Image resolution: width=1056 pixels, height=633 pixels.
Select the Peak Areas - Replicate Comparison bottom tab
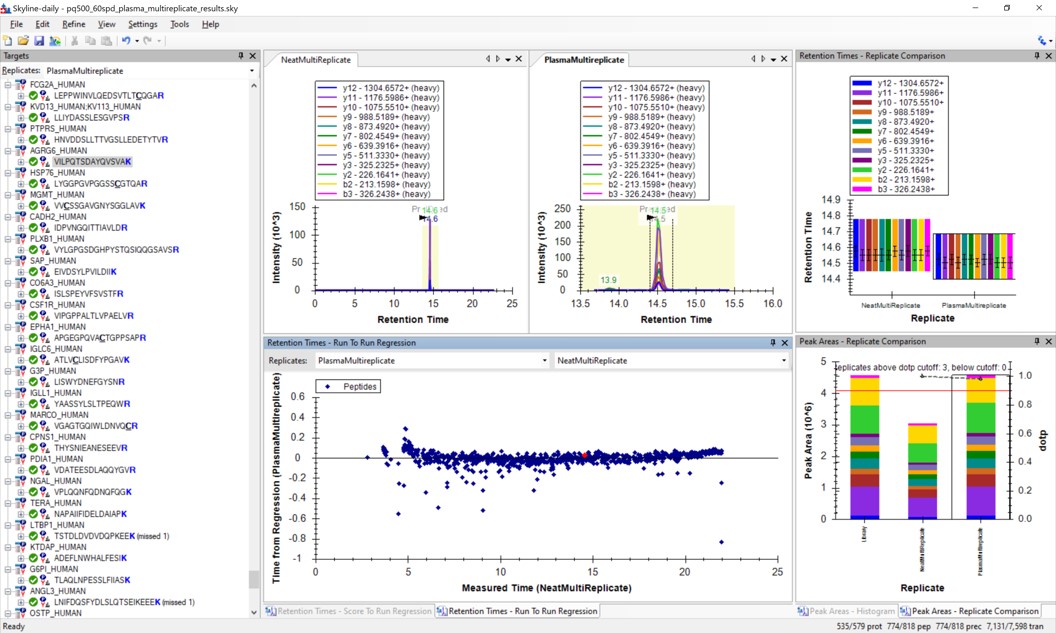click(970, 611)
